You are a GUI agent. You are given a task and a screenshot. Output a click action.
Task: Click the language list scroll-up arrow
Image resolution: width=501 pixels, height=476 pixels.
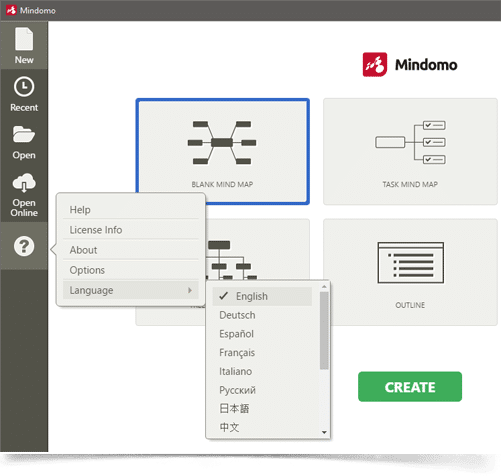(x=324, y=286)
